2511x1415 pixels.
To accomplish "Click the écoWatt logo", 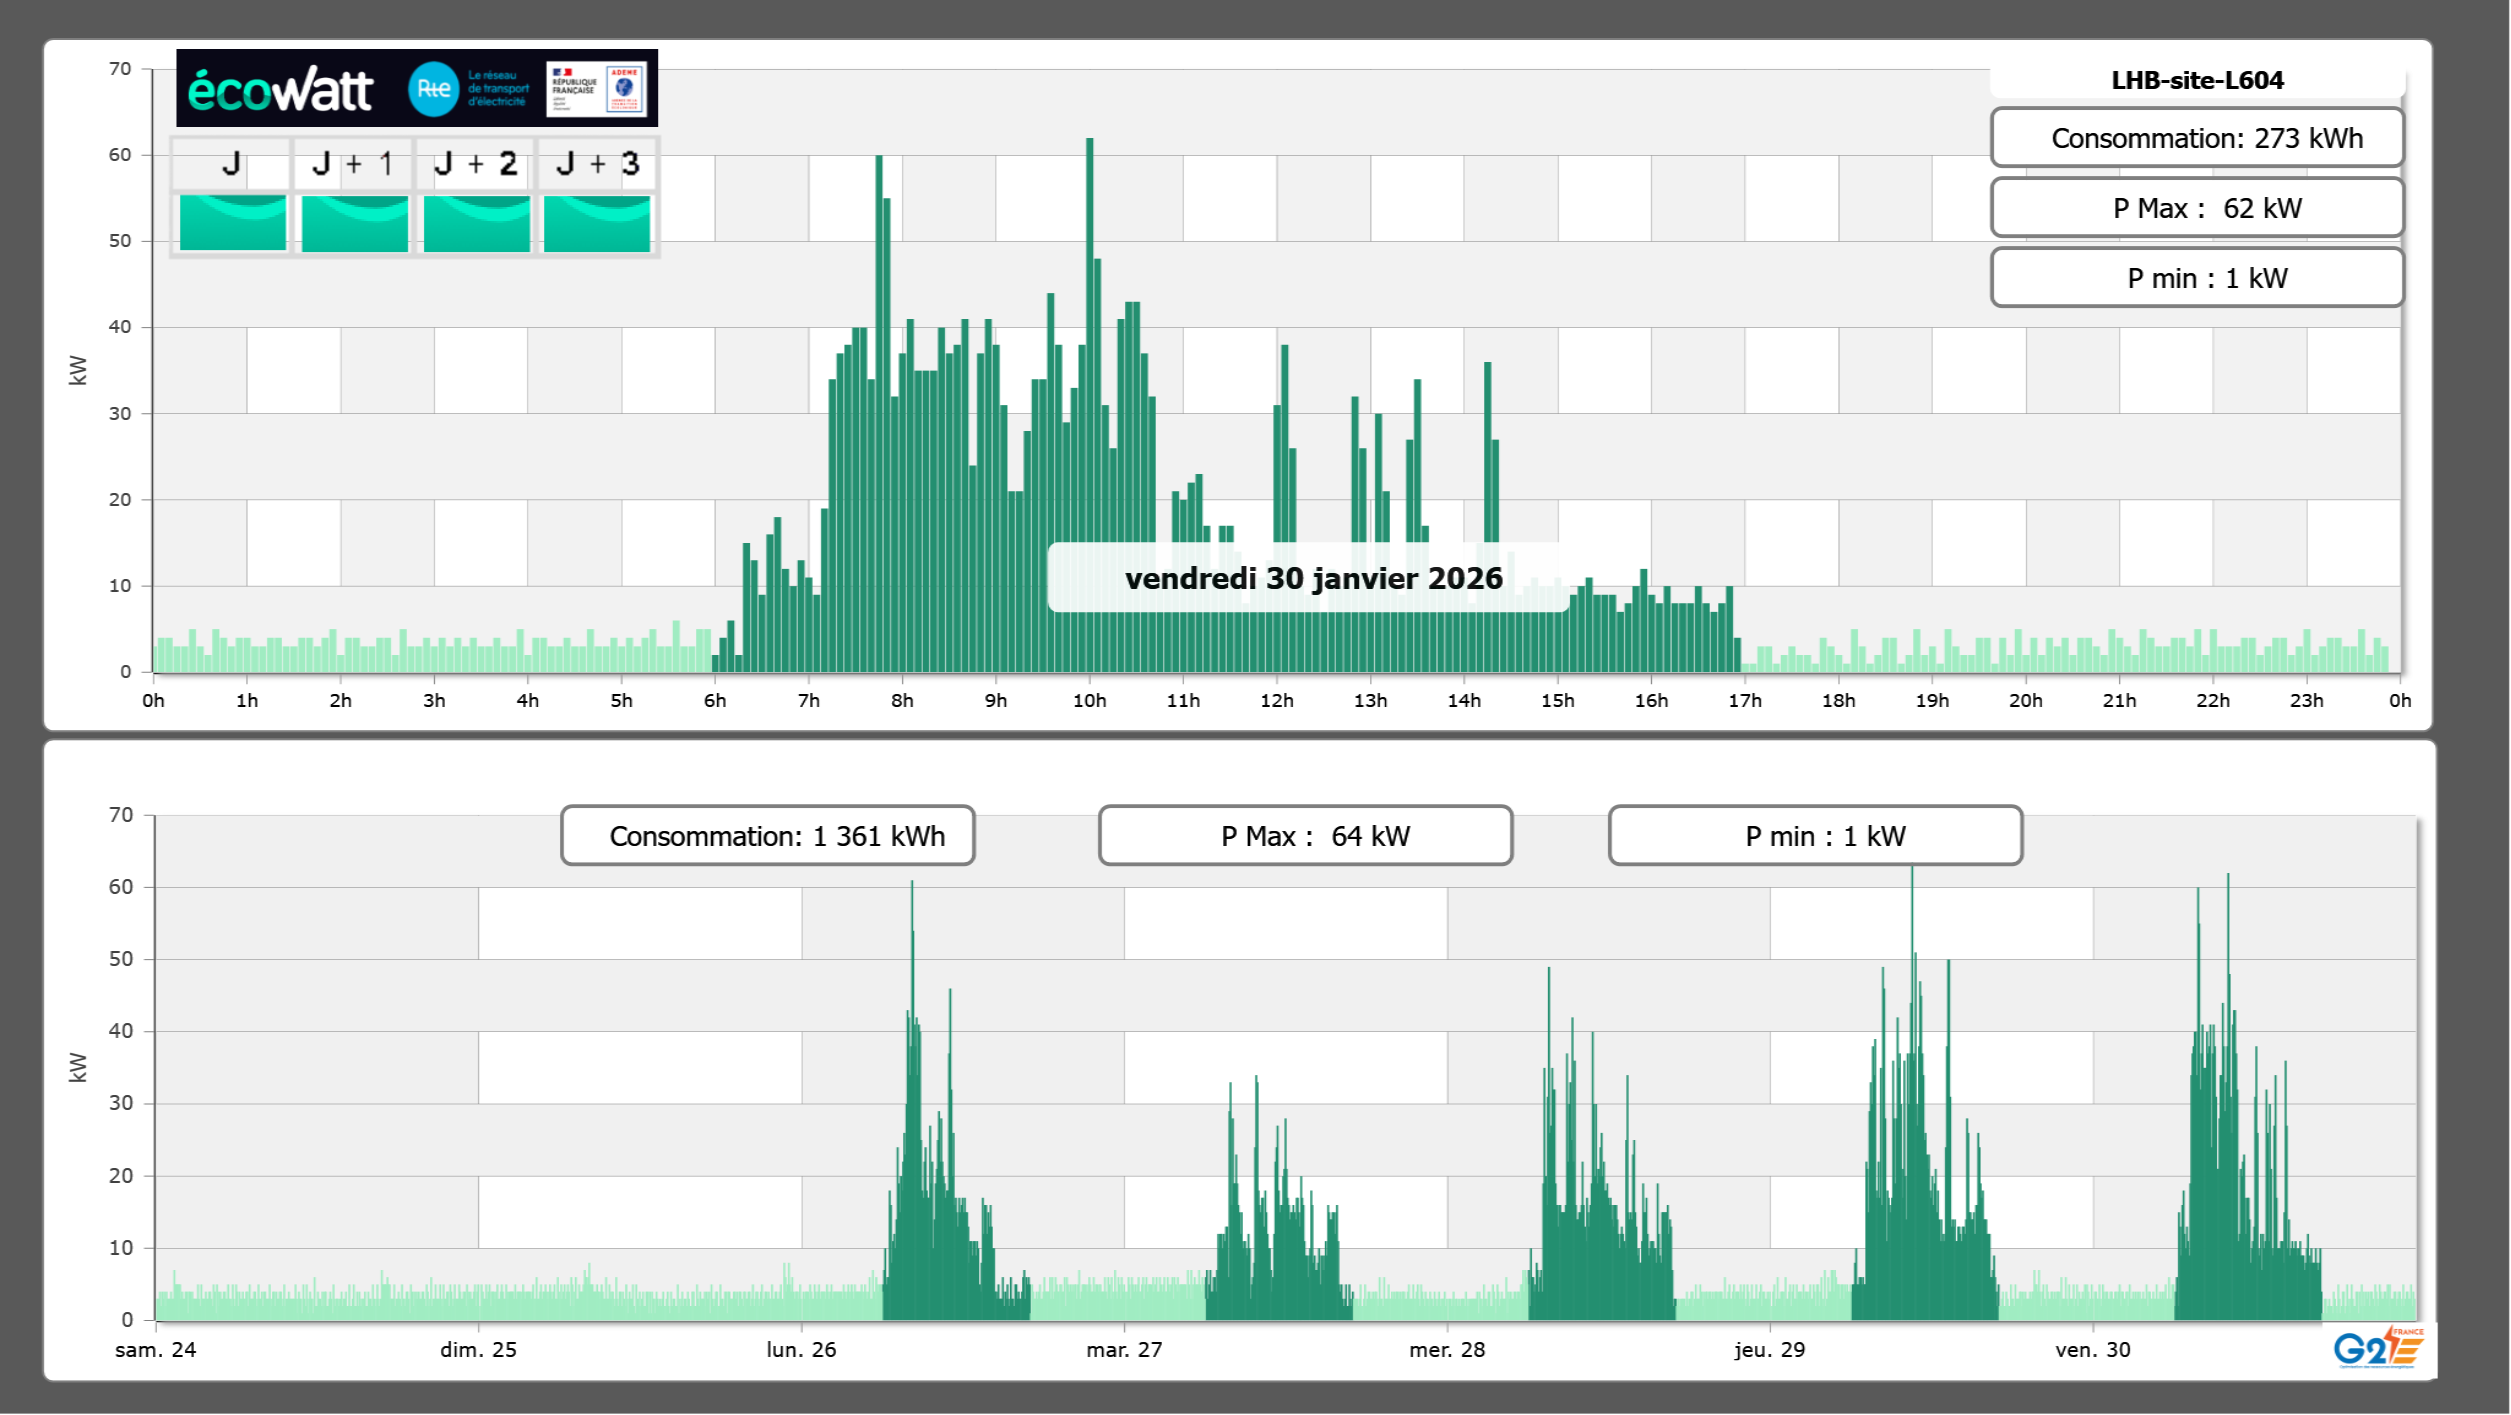I will 280,90.
